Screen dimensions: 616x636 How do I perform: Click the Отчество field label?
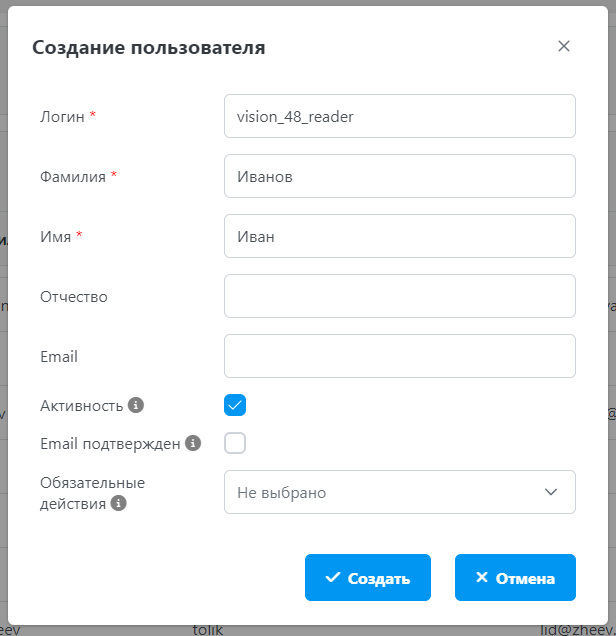pyautogui.click(x=74, y=296)
